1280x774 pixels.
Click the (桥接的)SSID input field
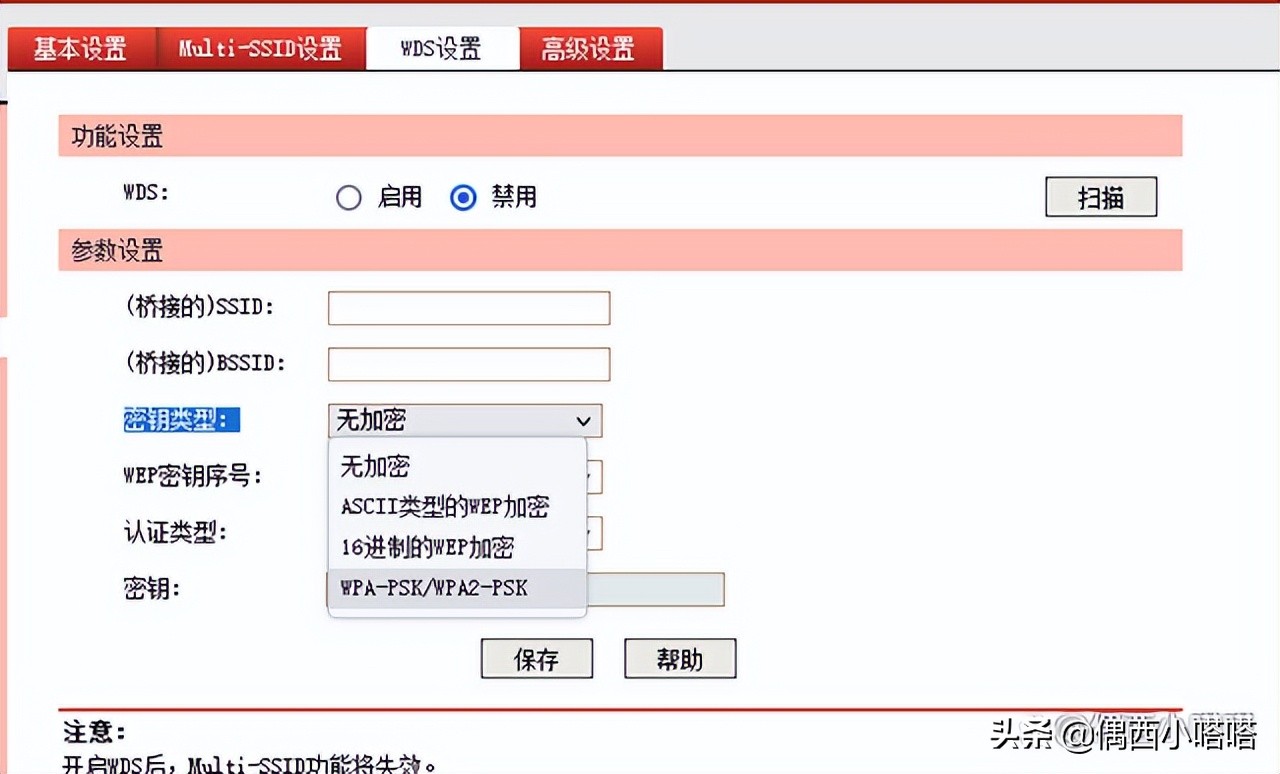(x=468, y=308)
